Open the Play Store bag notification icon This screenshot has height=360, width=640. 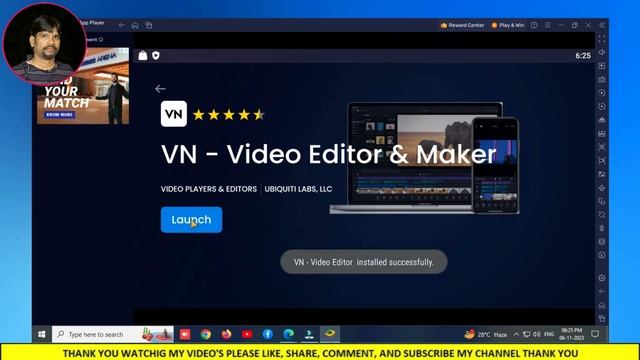143,56
